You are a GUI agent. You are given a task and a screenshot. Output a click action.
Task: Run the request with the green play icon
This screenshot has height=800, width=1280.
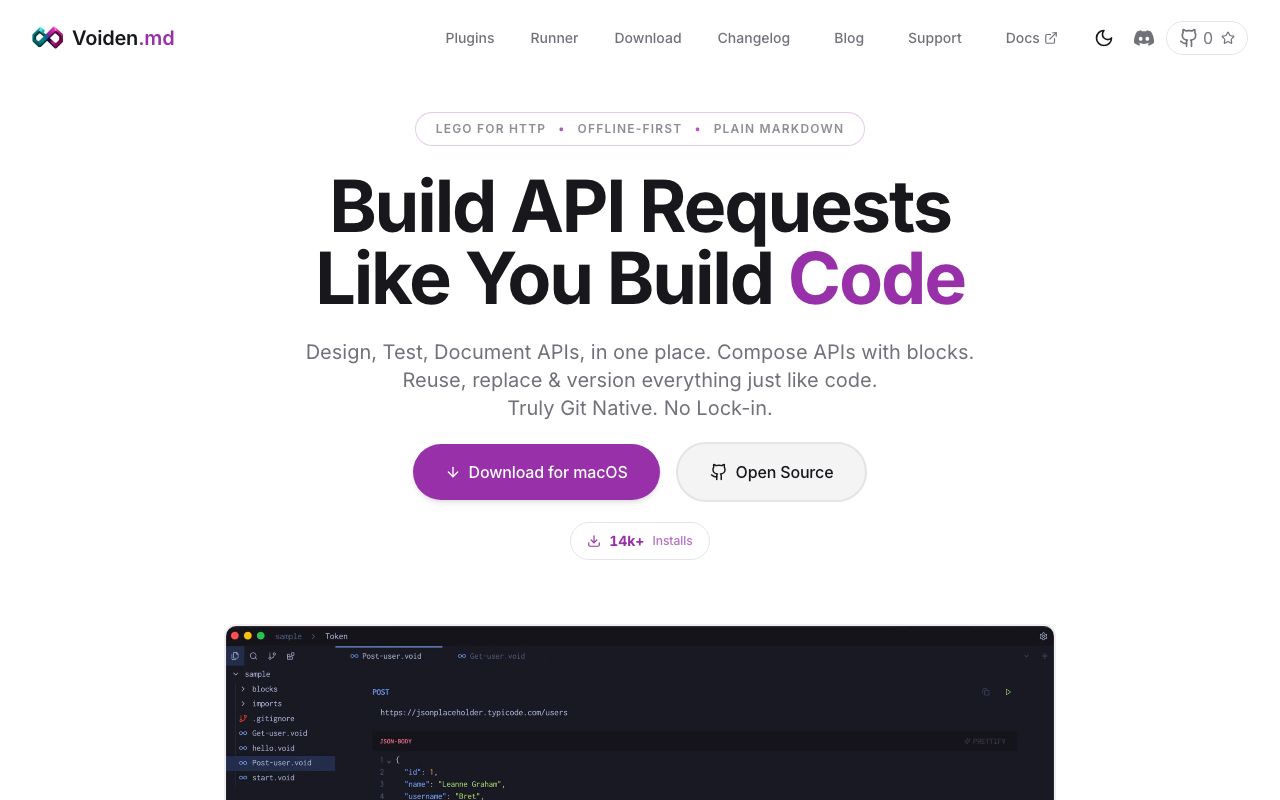1008,692
